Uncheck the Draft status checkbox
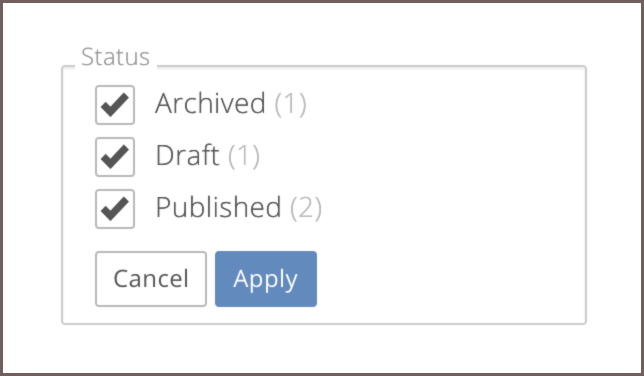The height and width of the screenshot is (376, 644). (x=115, y=157)
